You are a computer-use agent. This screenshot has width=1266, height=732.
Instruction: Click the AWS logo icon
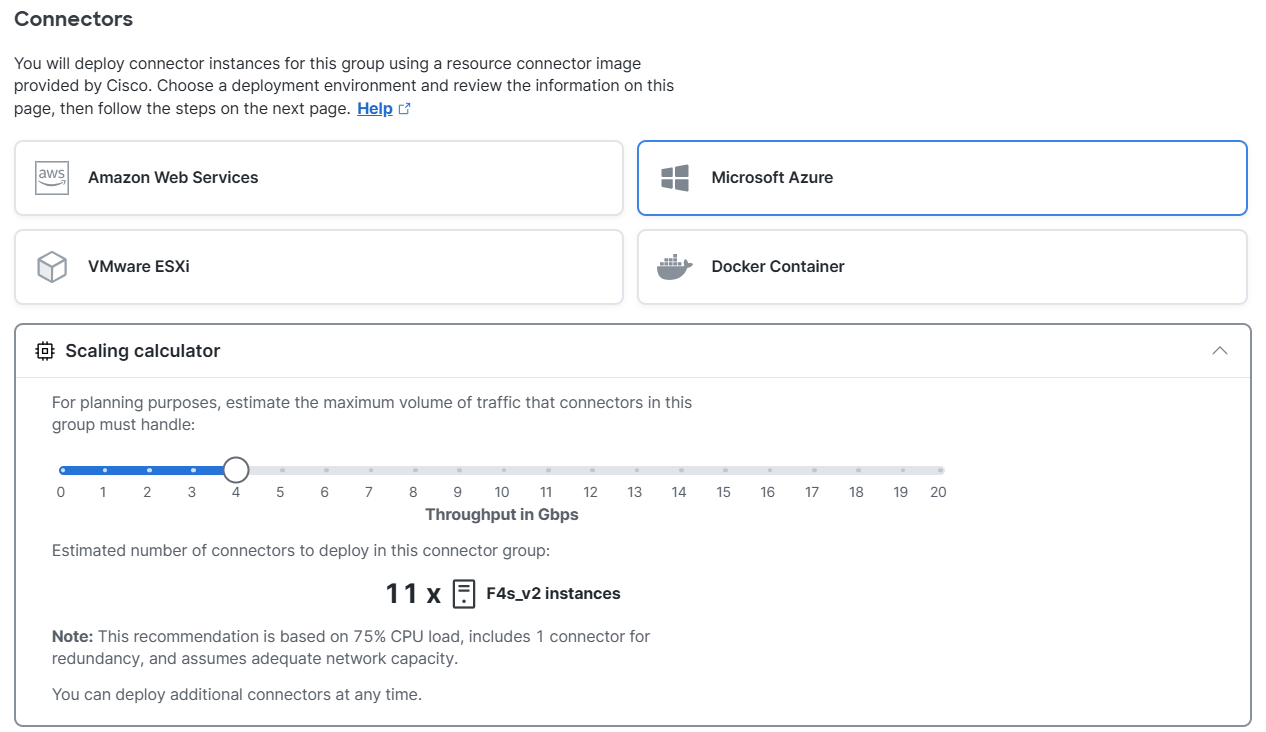[52, 178]
